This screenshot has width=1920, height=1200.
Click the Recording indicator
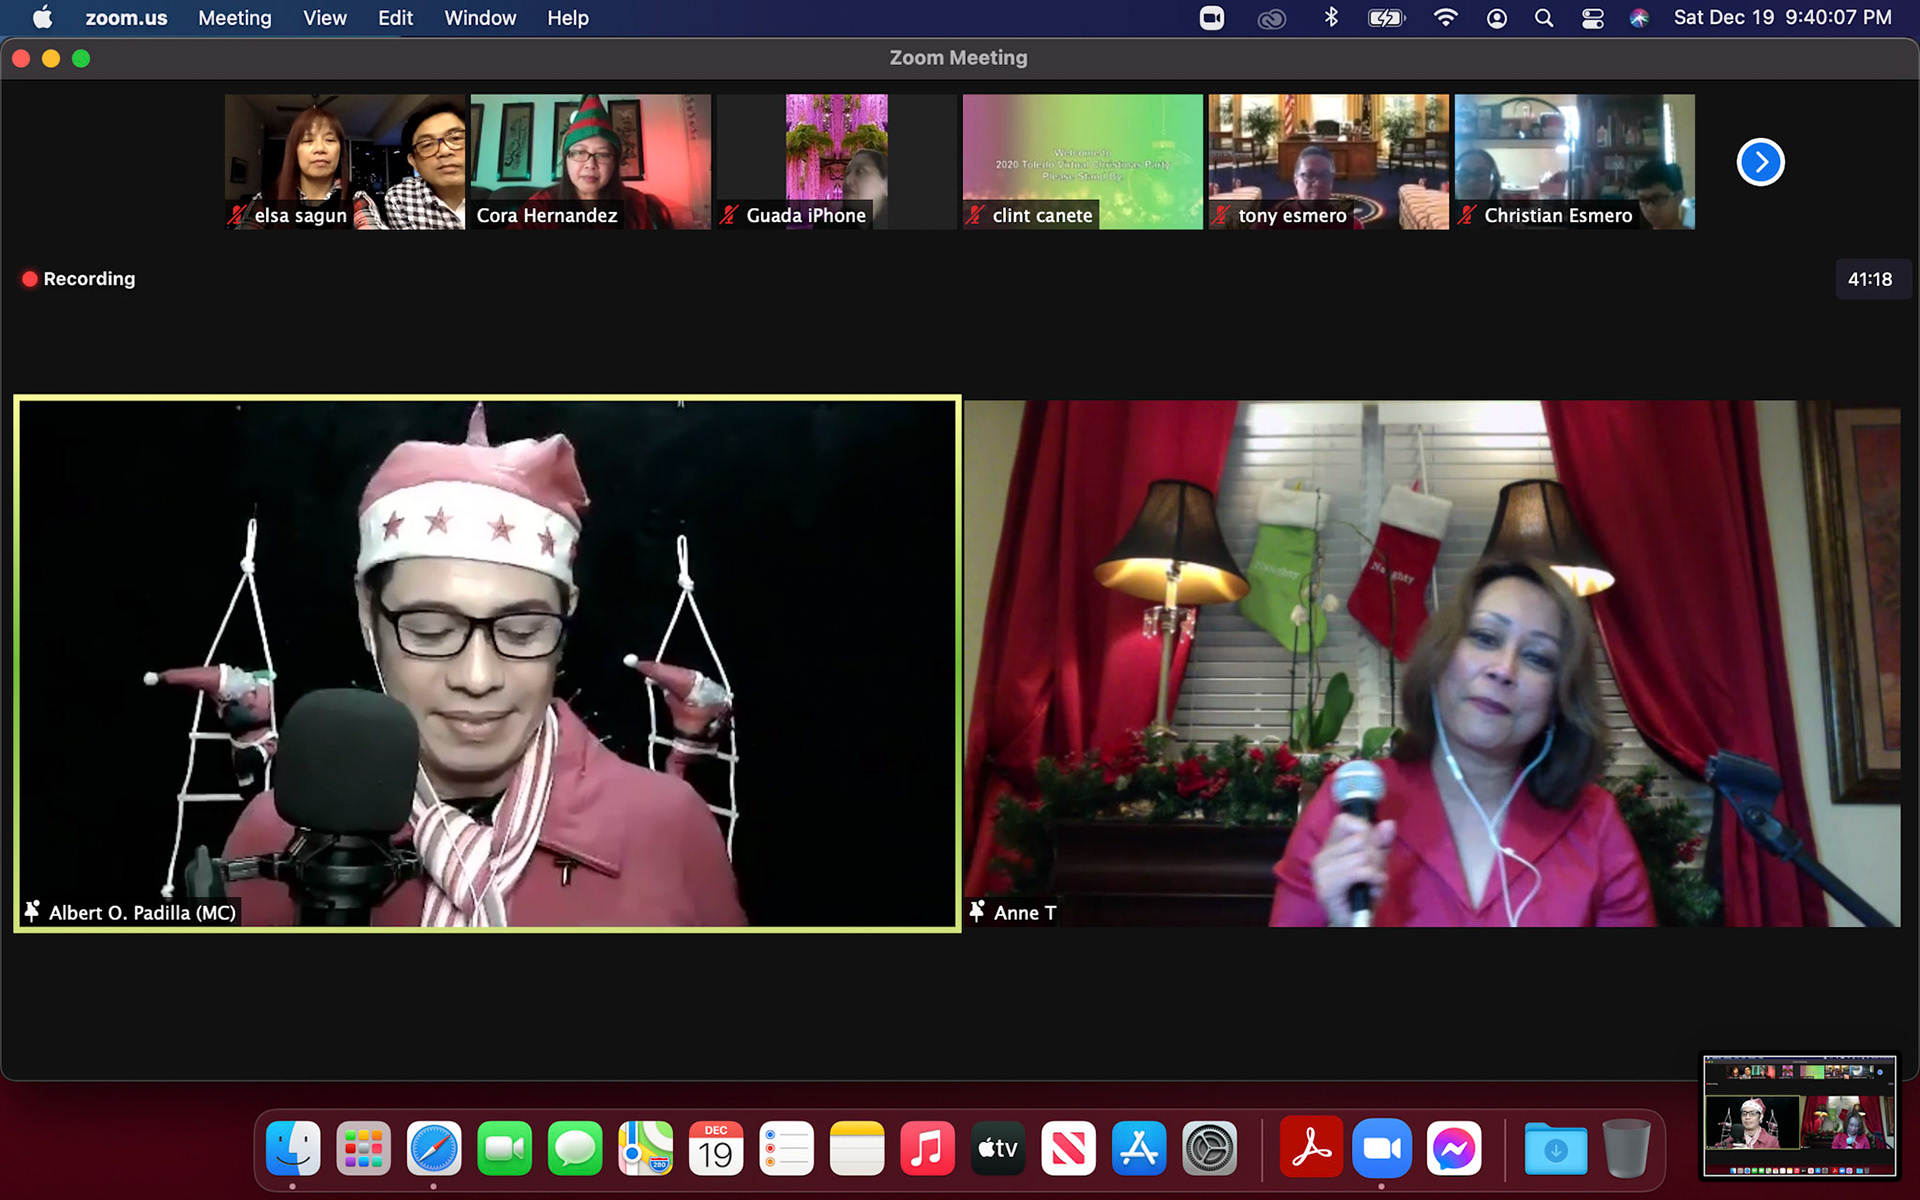pos(79,279)
